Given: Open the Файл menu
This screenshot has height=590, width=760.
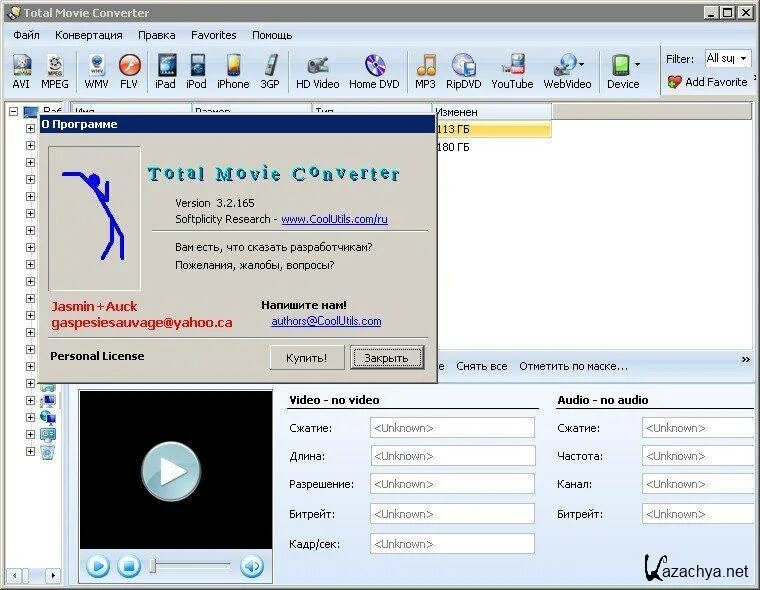Looking at the screenshot, I should 27,35.
